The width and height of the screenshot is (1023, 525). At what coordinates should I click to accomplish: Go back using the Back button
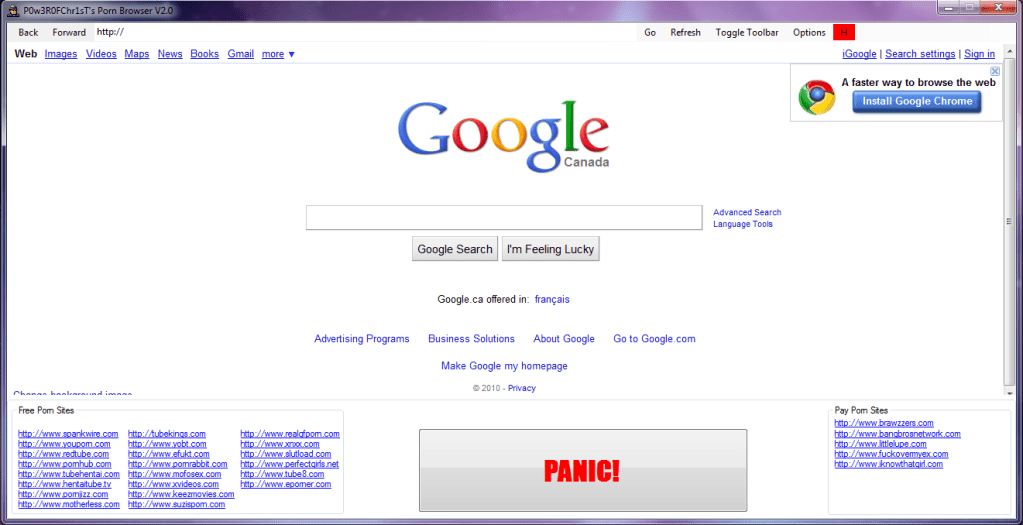(28, 32)
